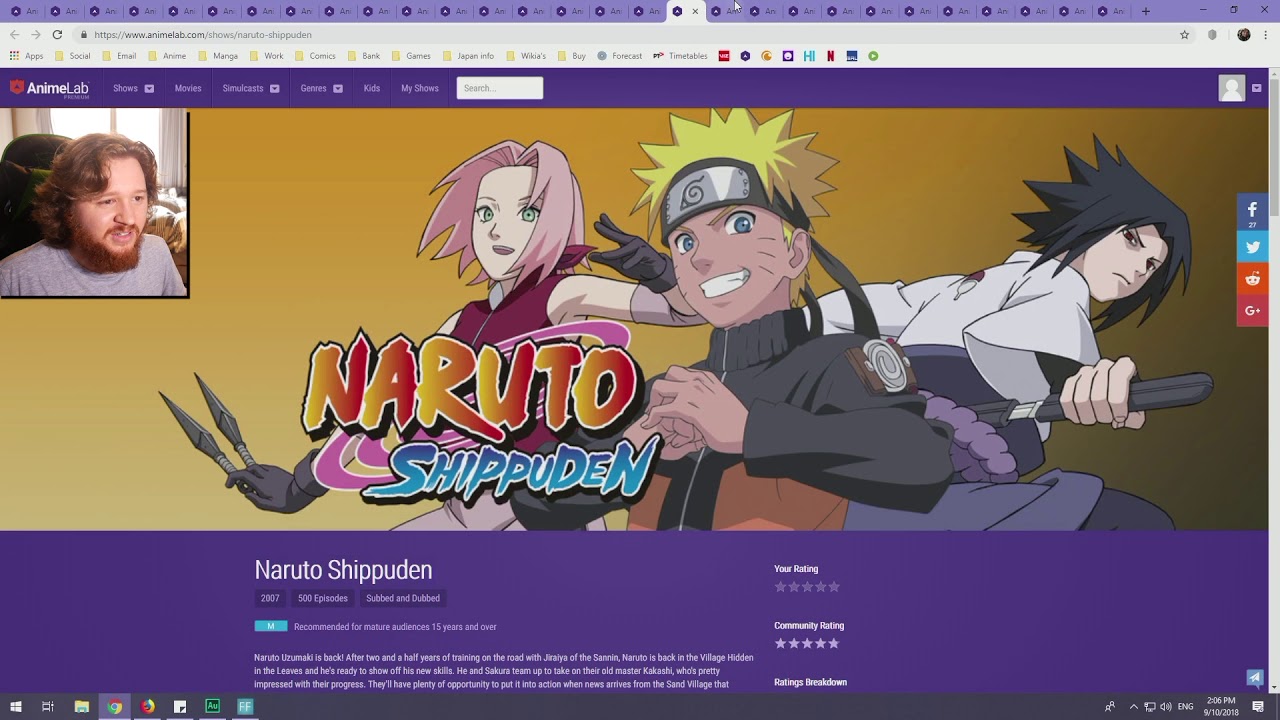Close the active browser tab
This screenshot has height=720, width=1280.
pos(695,11)
